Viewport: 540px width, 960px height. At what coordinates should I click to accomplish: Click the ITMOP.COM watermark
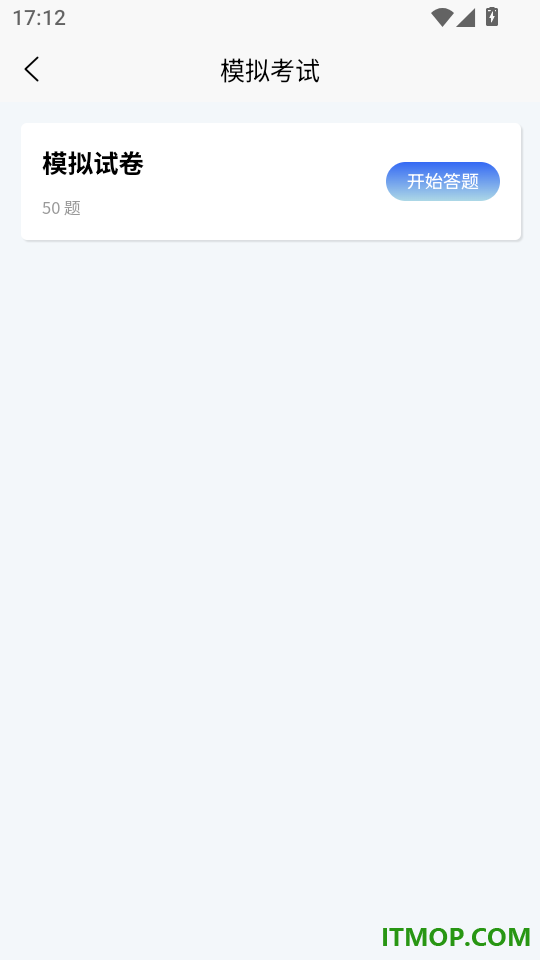[456, 937]
